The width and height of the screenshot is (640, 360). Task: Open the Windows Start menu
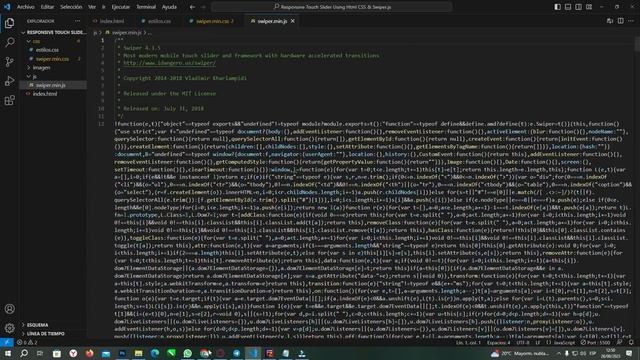click(7, 353)
